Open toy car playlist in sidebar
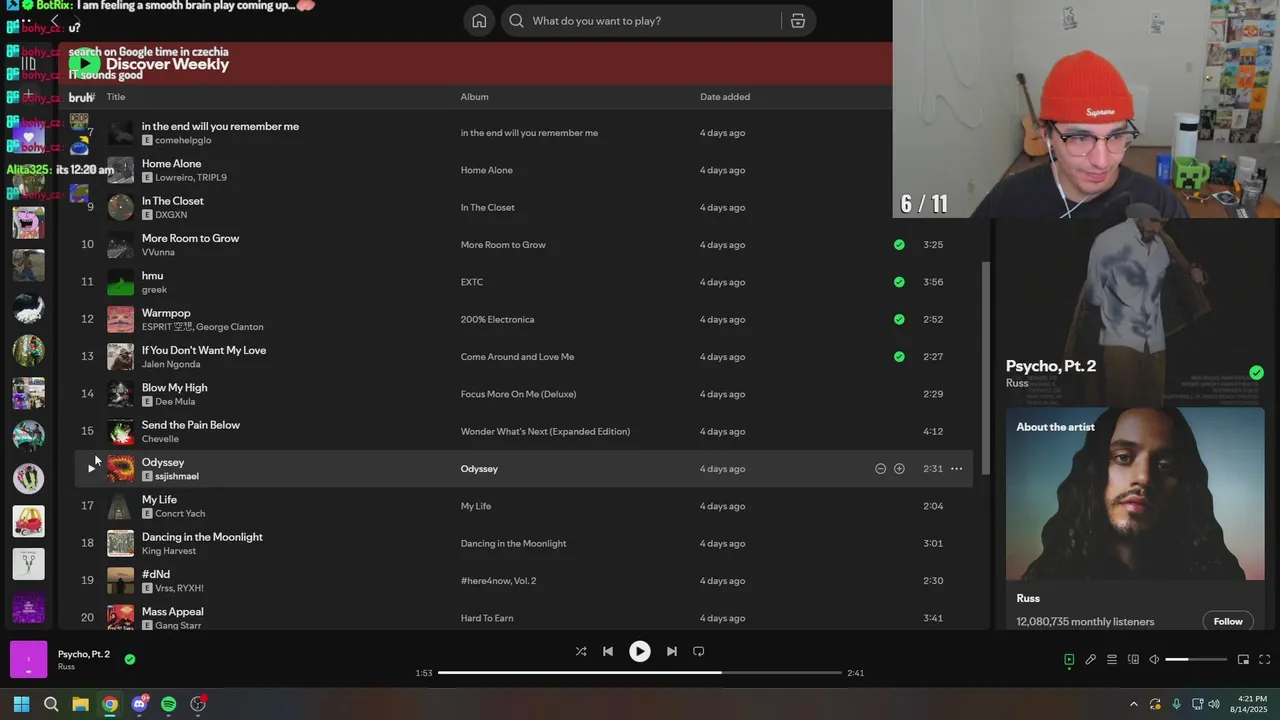Viewport: 1280px width, 720px height. point(28,521)
